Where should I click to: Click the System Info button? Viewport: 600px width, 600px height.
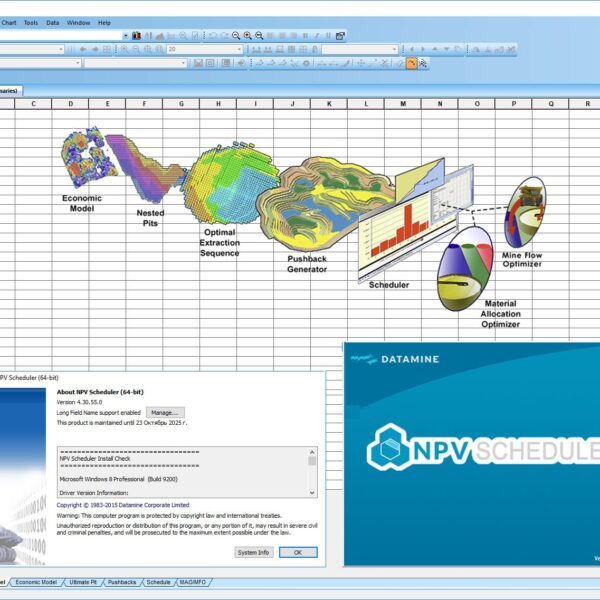[x=253, y=552]
